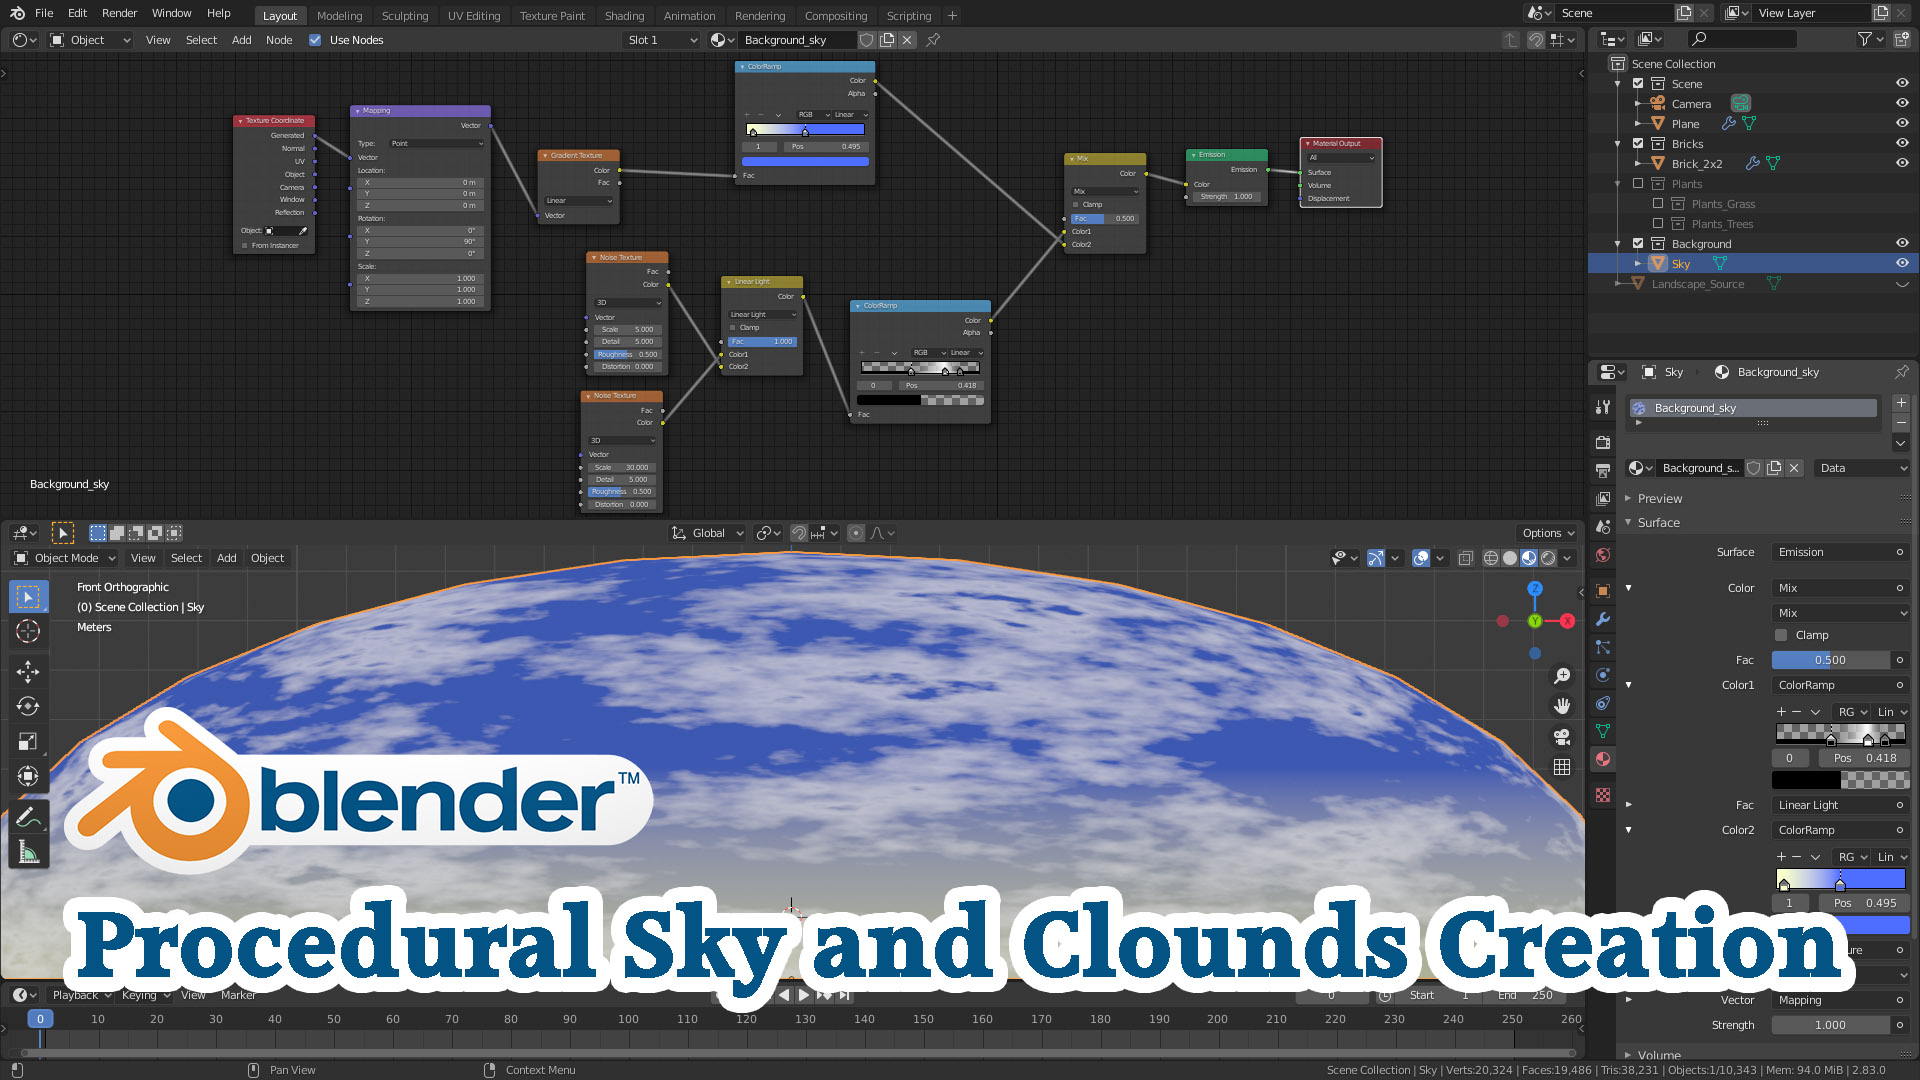Viewport: 1920px width, 1080px height.
Task: Select the Cursor tool in viewport toolbar
Action: tap(28, 631)
